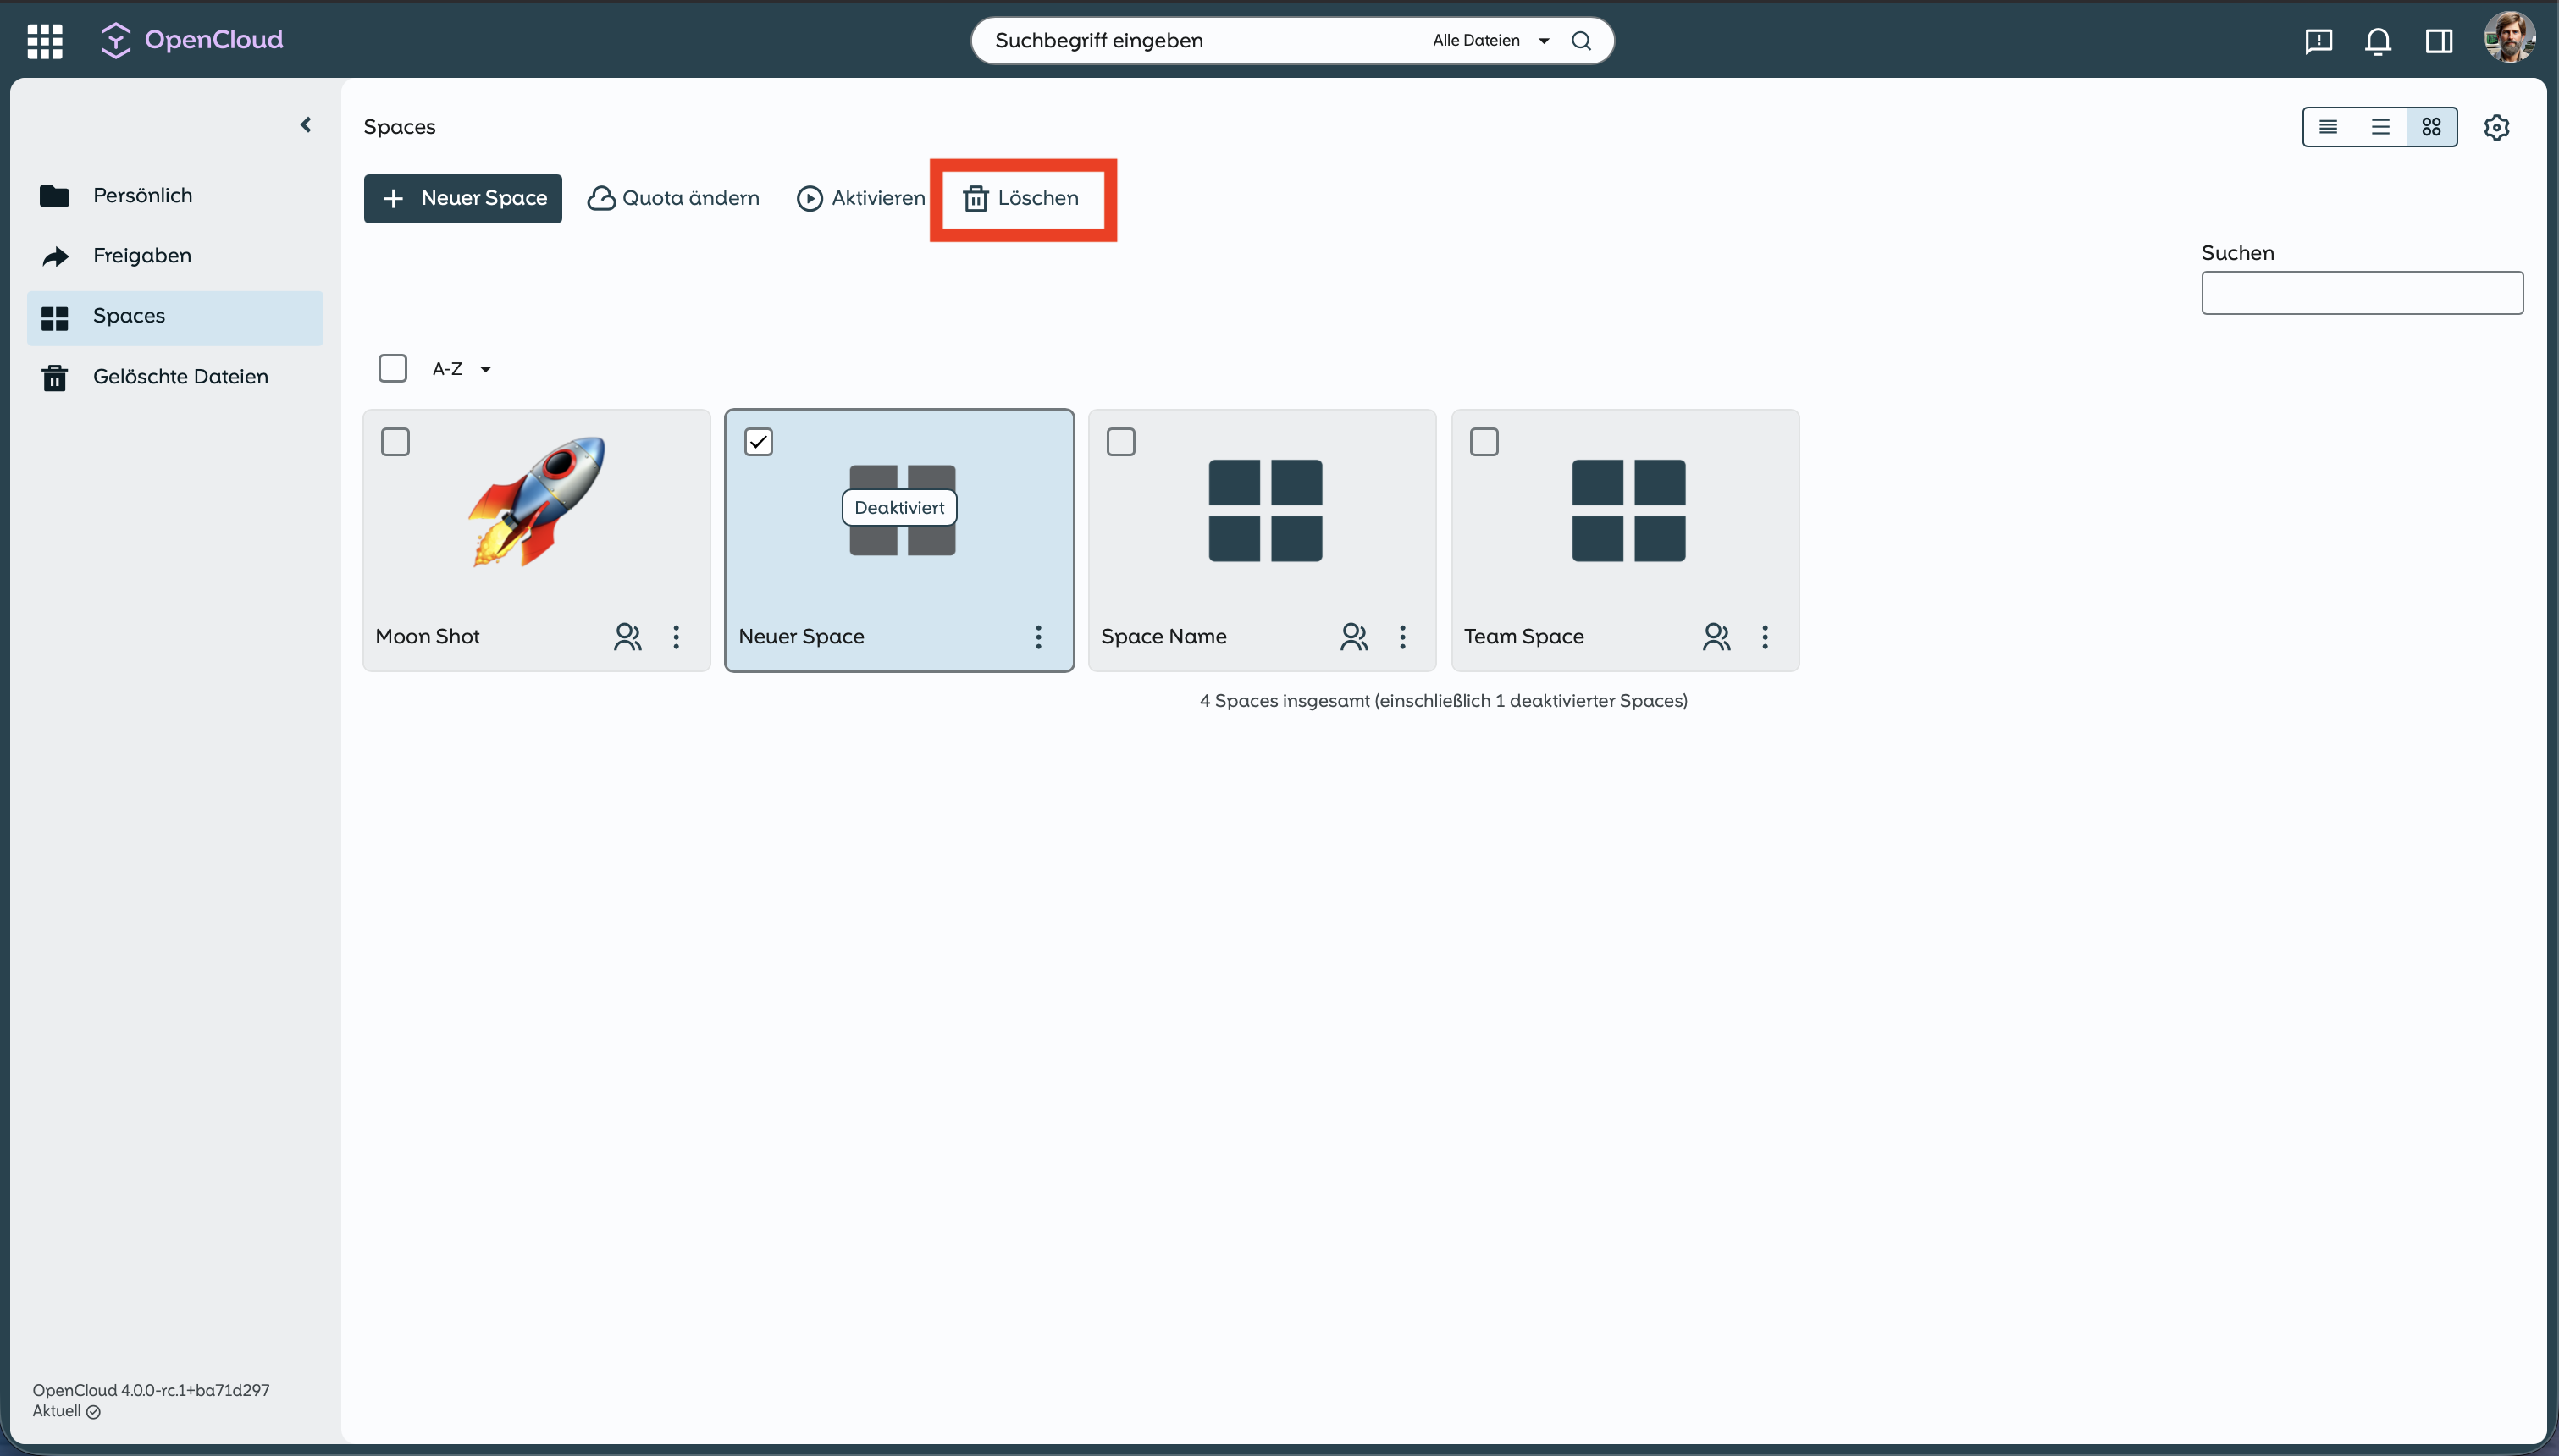Show members of Moon Shot space
Screen dimensions: 2559x1456
tap(627, 637)
